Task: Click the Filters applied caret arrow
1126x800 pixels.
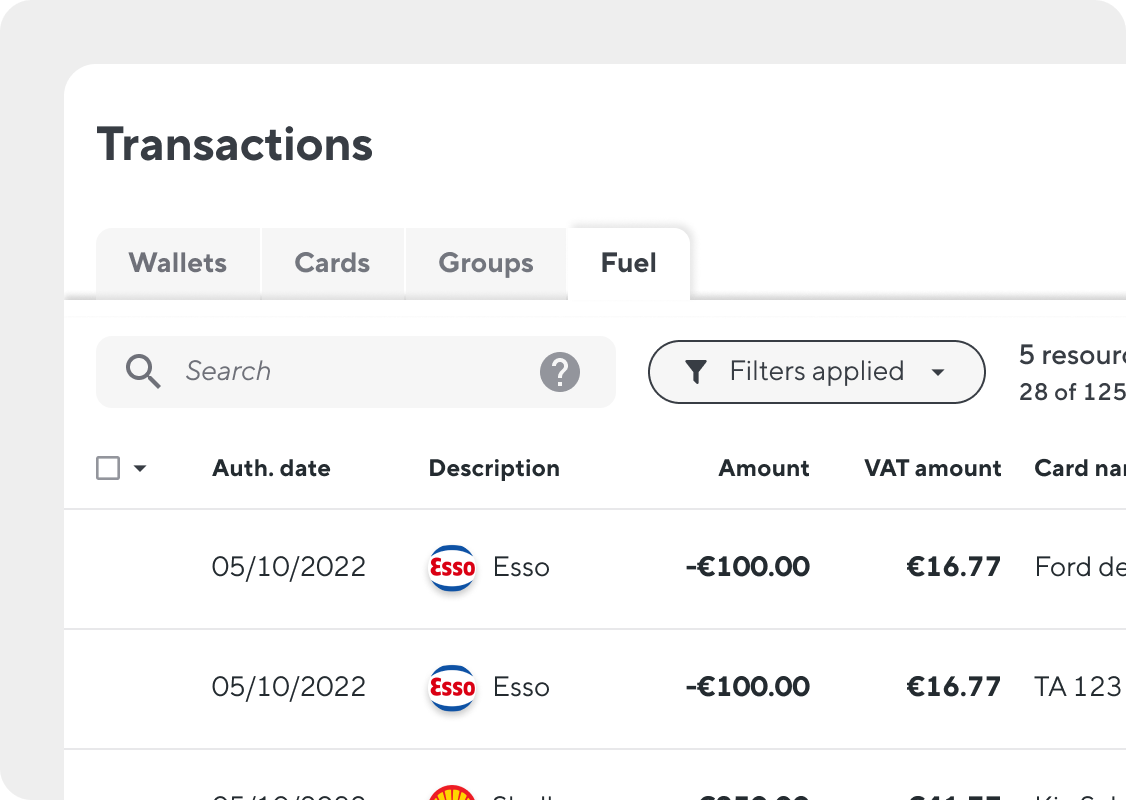Action: [938, 372]
